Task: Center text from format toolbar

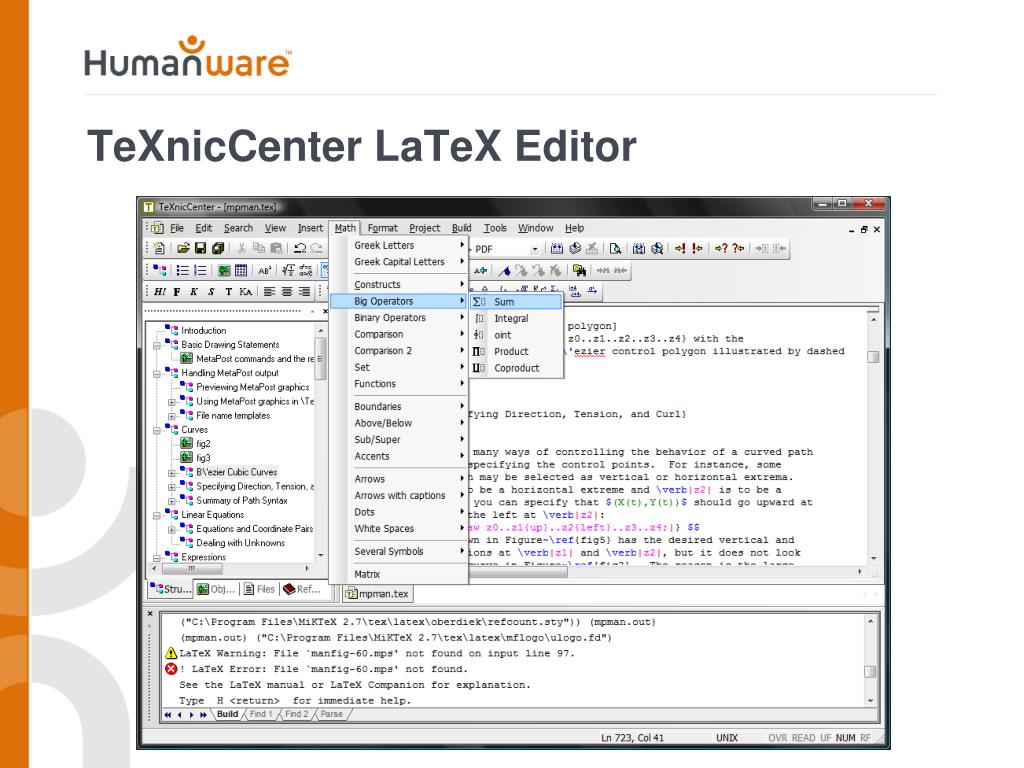Action: click(287, 292)
